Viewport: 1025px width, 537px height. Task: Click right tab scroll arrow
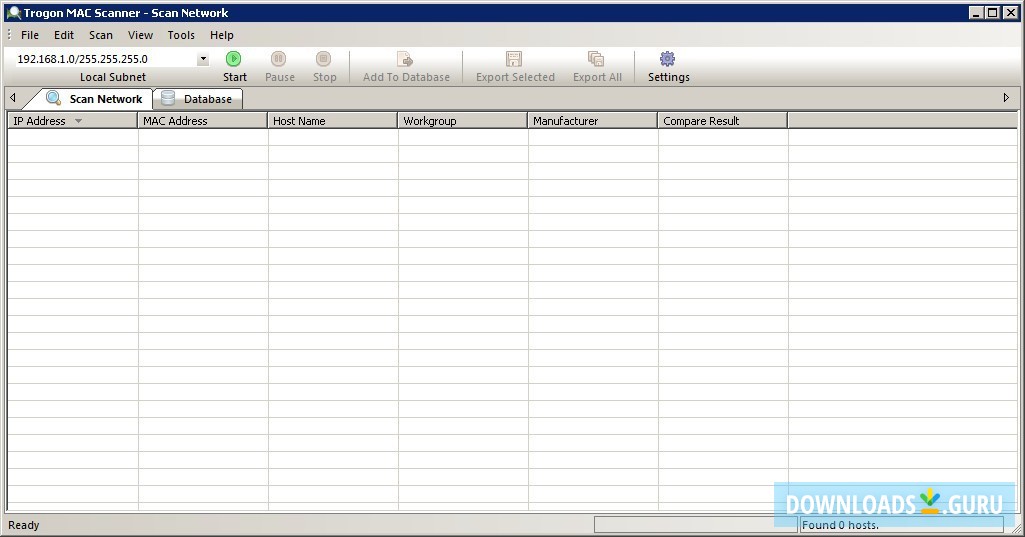point(1006,98)
